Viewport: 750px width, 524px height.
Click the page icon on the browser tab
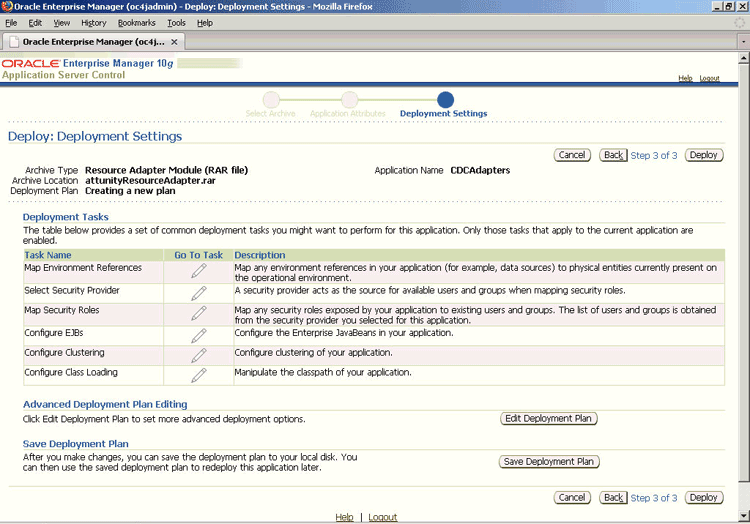click(14, 42)
